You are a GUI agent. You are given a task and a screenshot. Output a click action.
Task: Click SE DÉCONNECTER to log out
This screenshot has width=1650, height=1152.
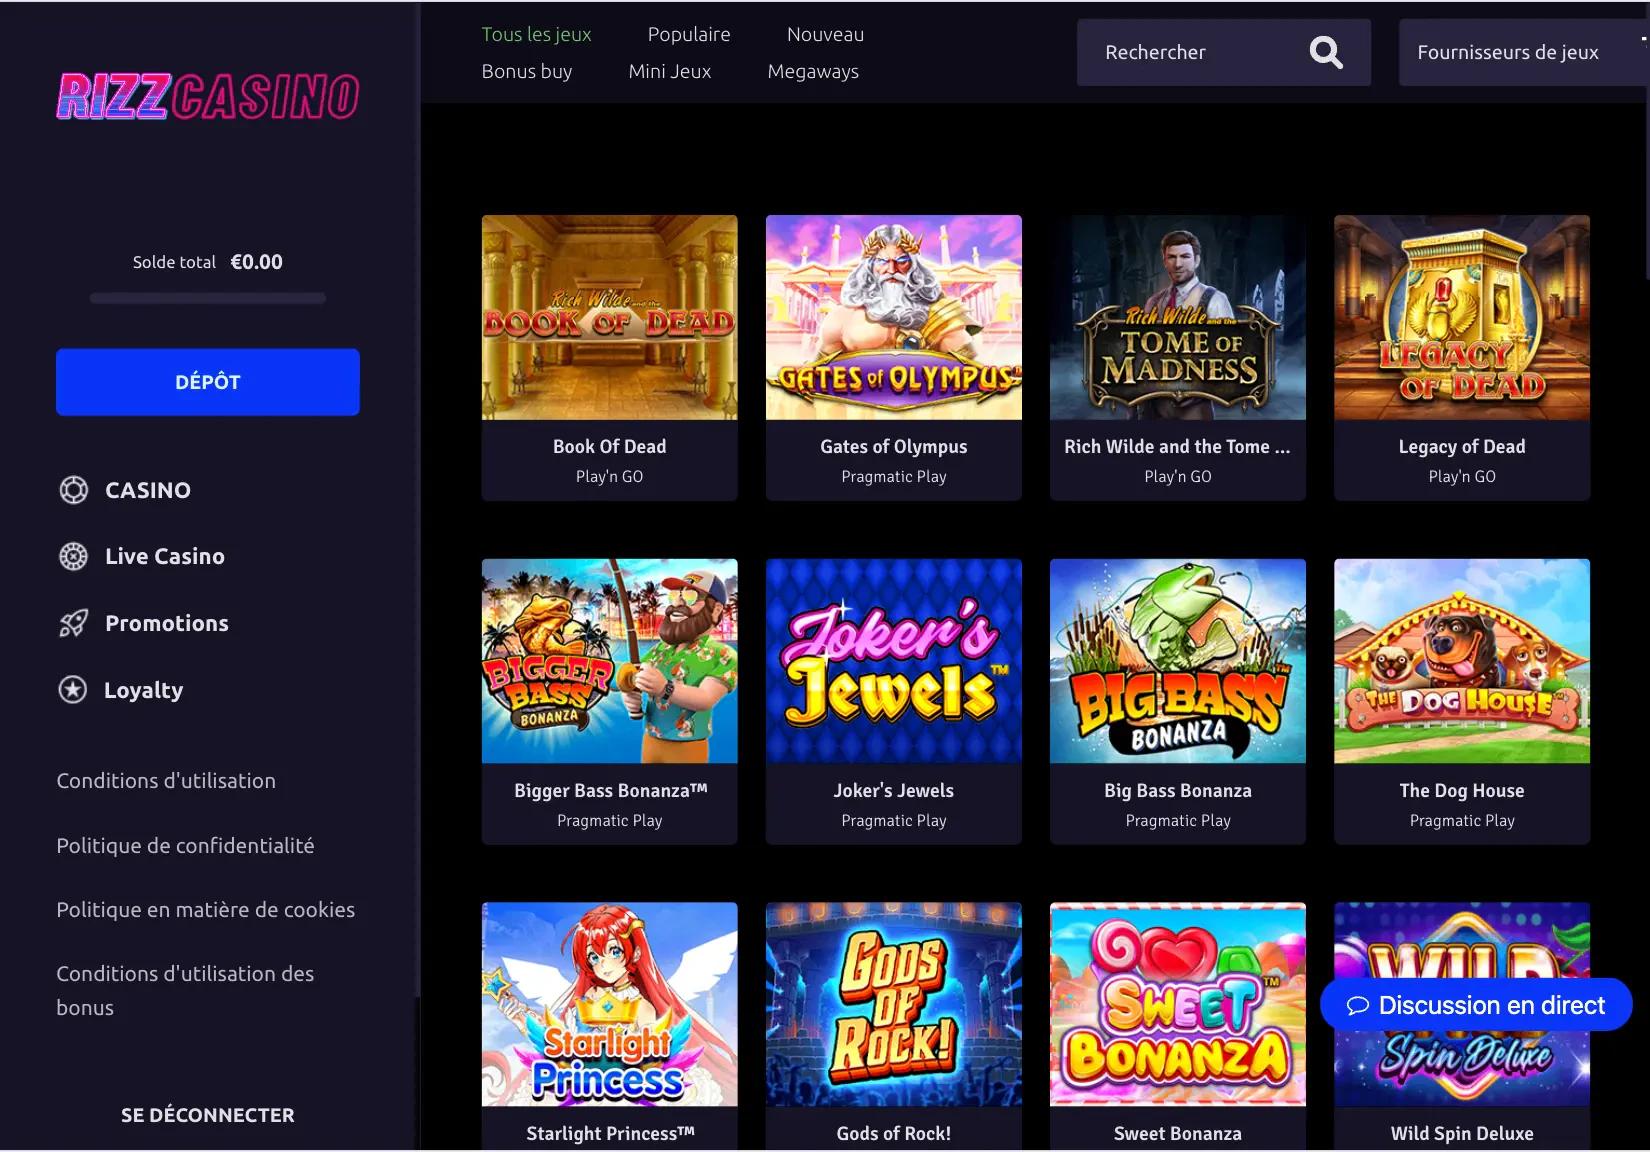click(208, 1115)
